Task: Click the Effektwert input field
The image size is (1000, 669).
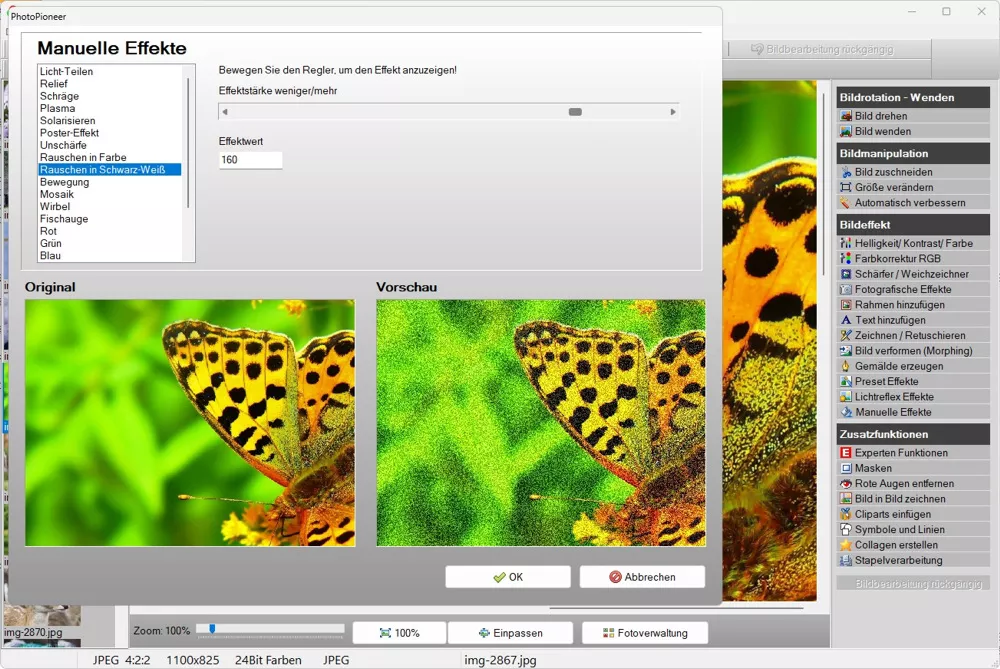Action: point(249,159)
